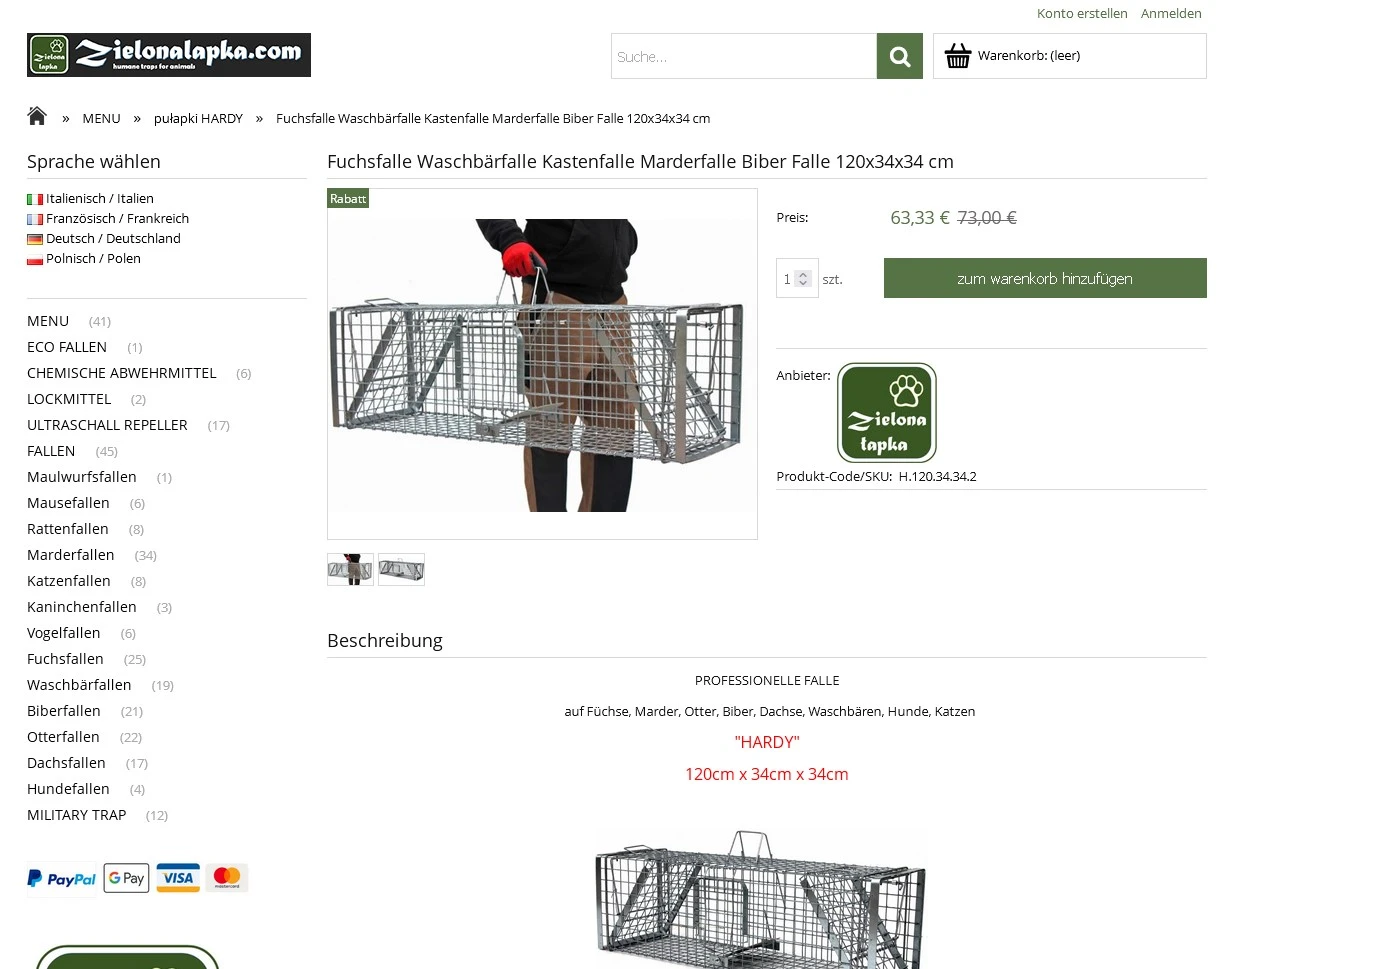The image size is (1373, 969).
Task: Click the Anmelden link
Action: pyautogui.click(x=1171, y=13)
